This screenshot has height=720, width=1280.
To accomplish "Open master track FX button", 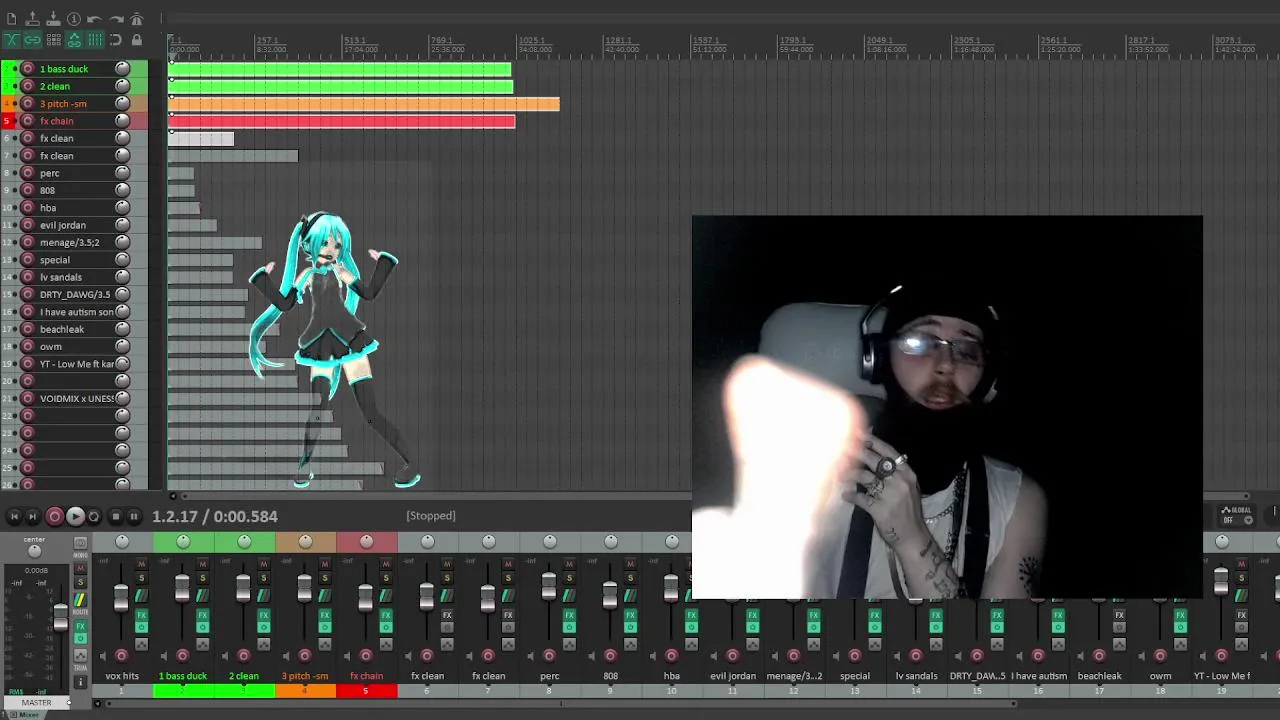I will (80, 626).
